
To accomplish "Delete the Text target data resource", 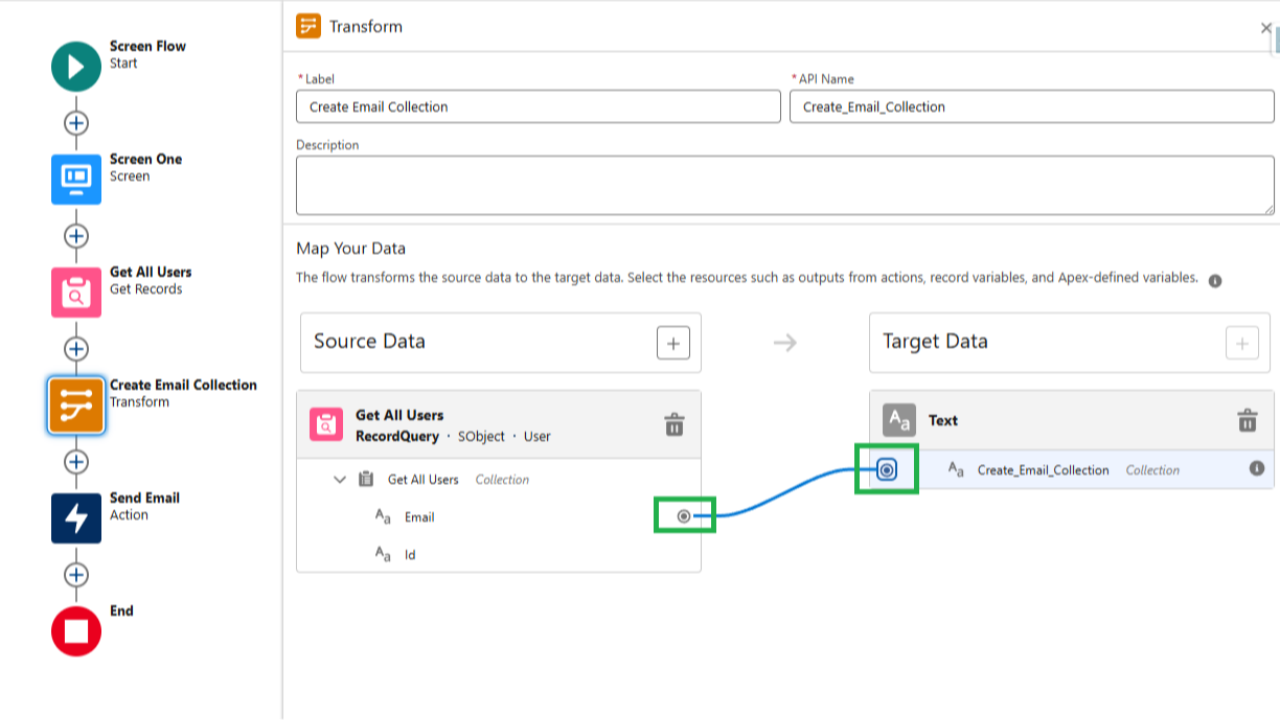I will tap(1247, 420).
